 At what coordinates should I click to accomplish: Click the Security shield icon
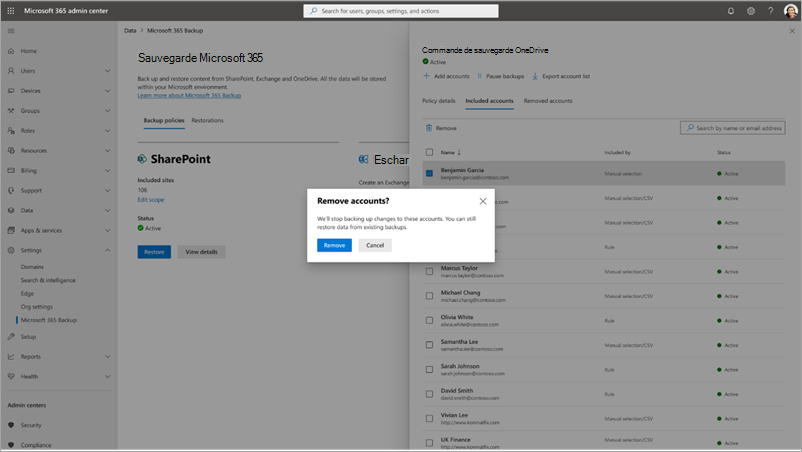(x=11, y=425)
